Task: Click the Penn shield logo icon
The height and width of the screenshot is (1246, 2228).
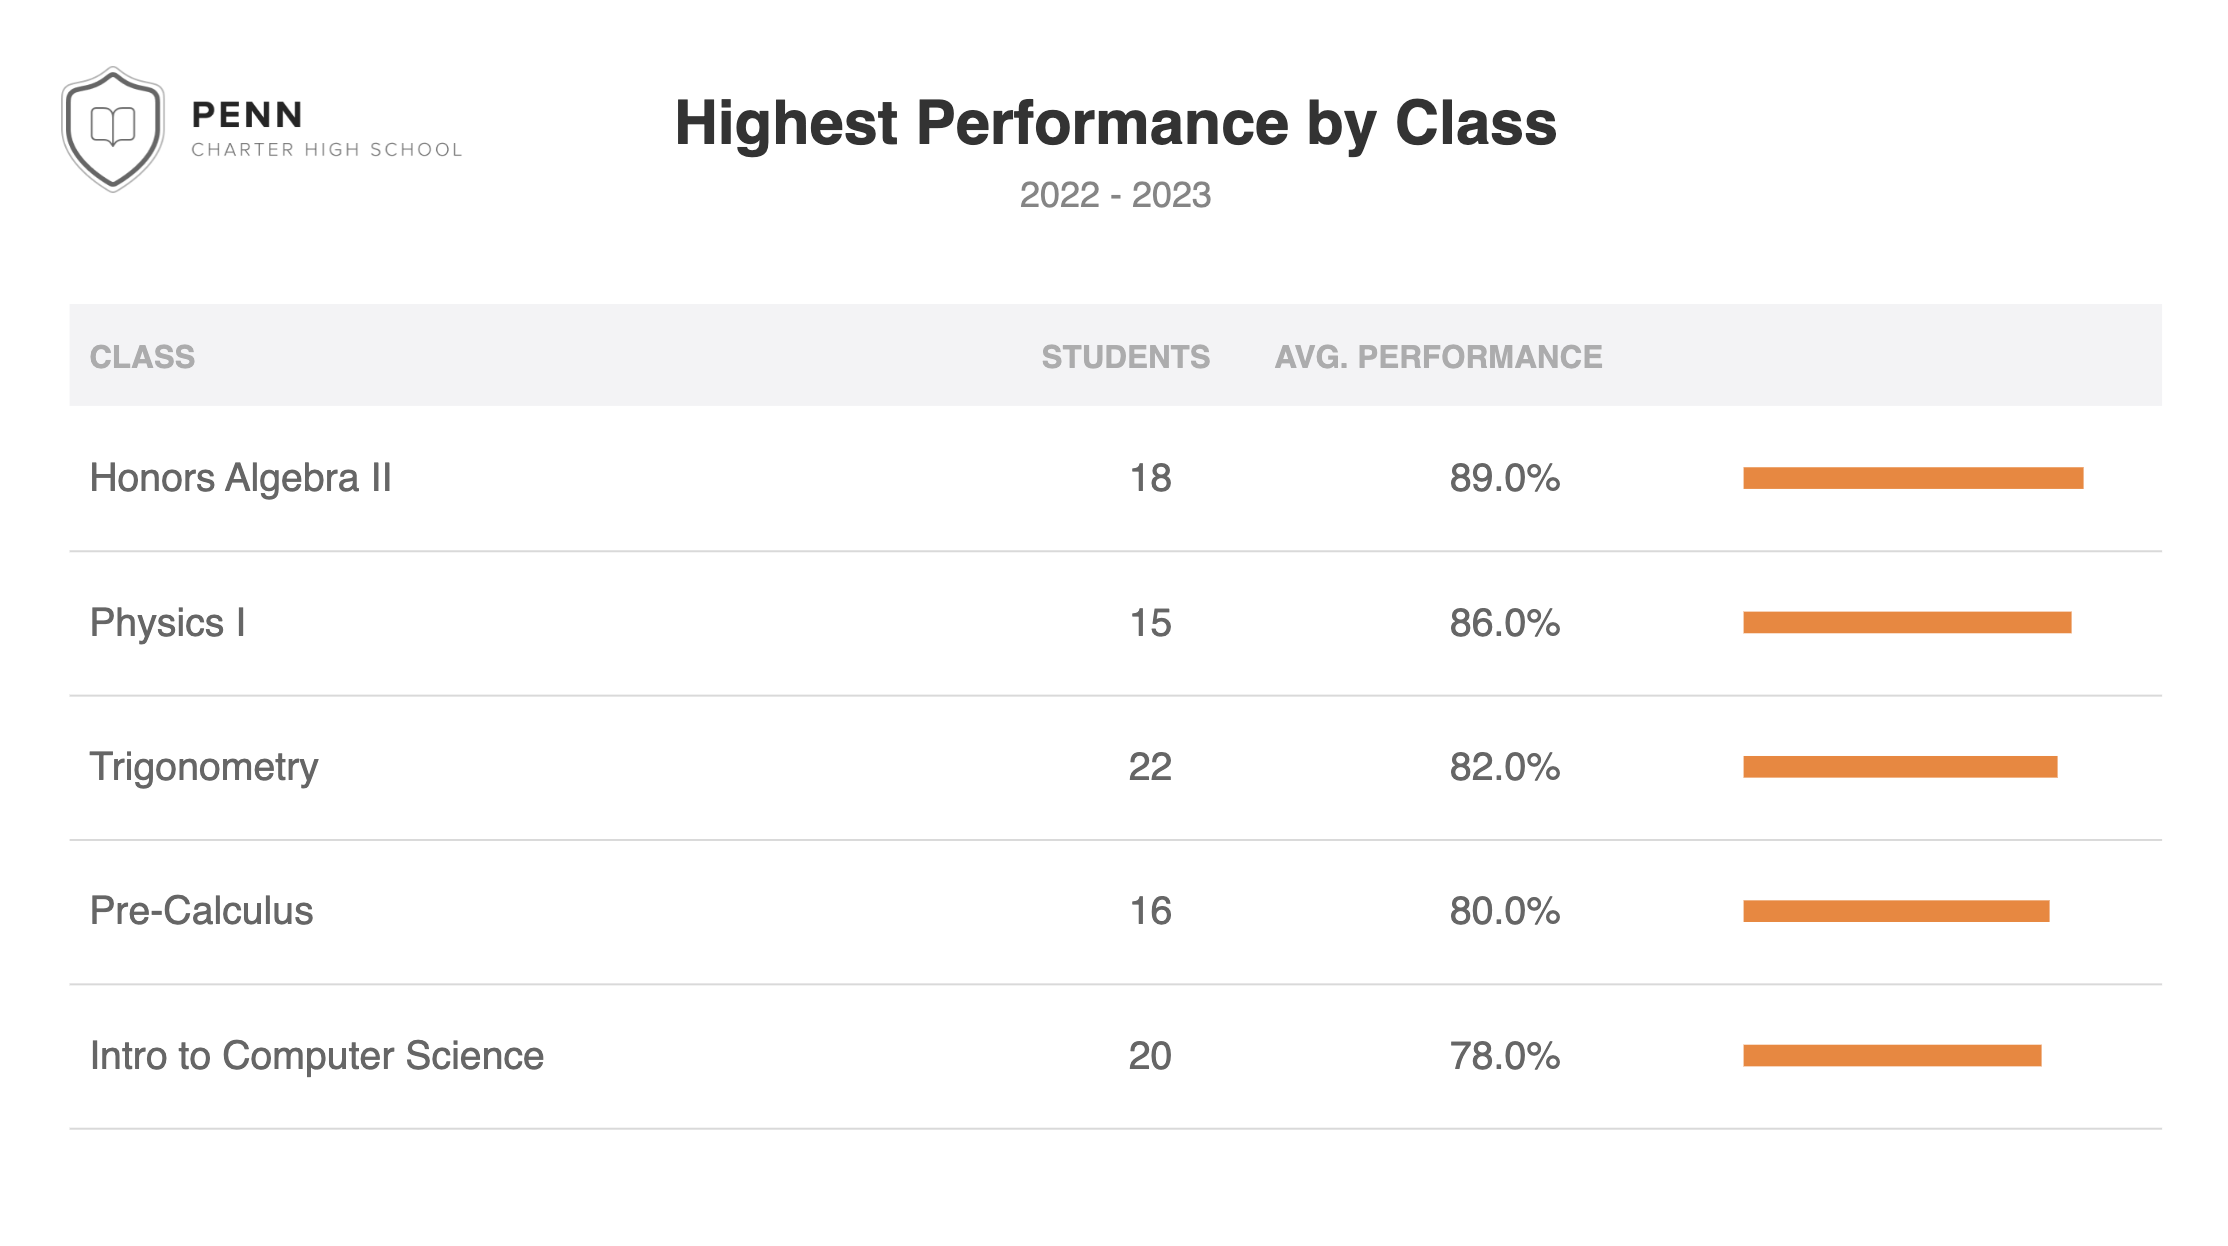Action: pyautogui.click(x=112, y=129)
